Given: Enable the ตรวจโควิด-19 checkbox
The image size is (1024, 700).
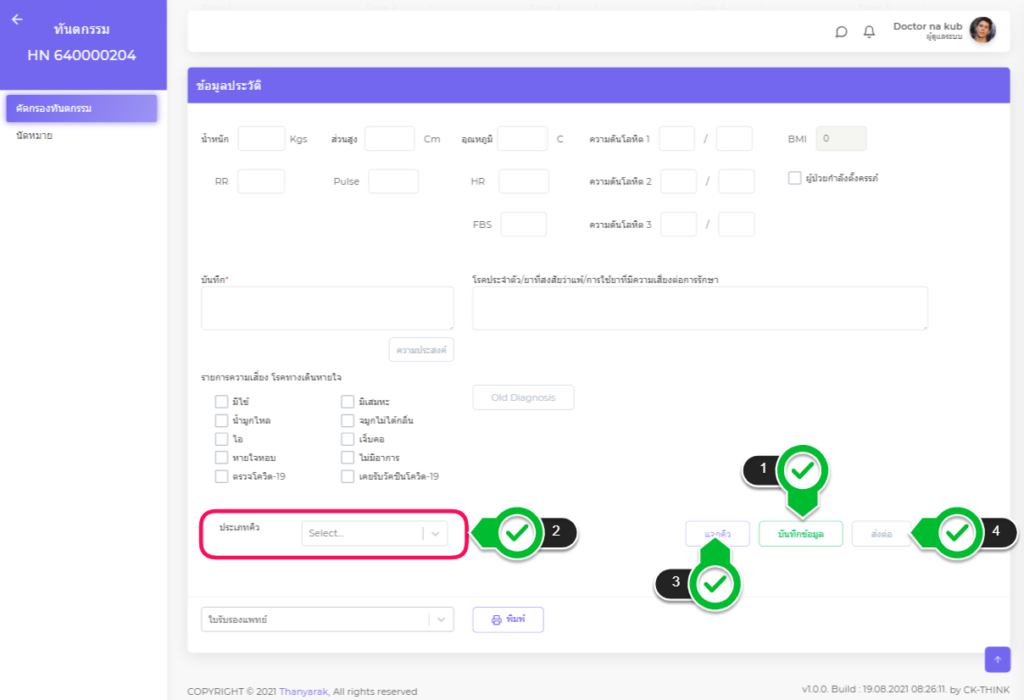Looking at the screenshot, I should (221, 477).
